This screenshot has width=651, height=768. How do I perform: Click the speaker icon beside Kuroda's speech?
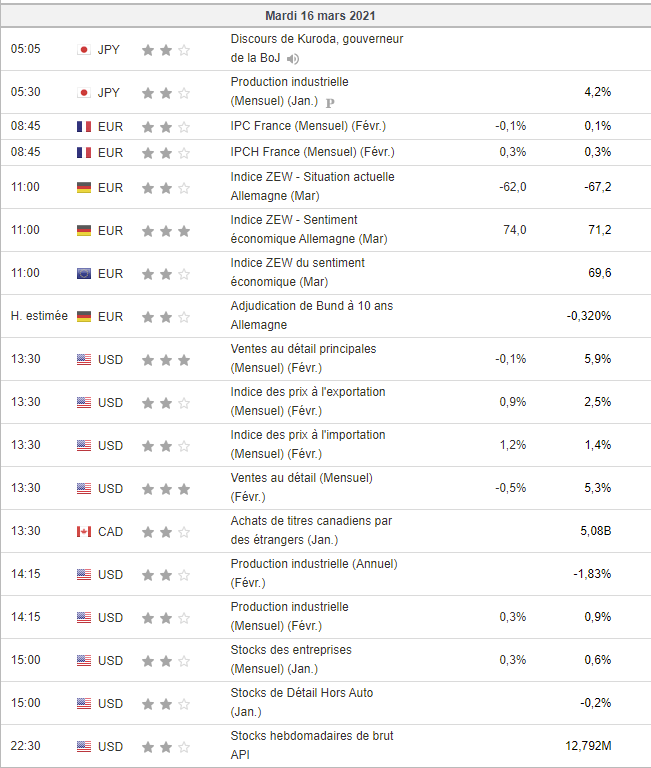click(x=293, y=59)
